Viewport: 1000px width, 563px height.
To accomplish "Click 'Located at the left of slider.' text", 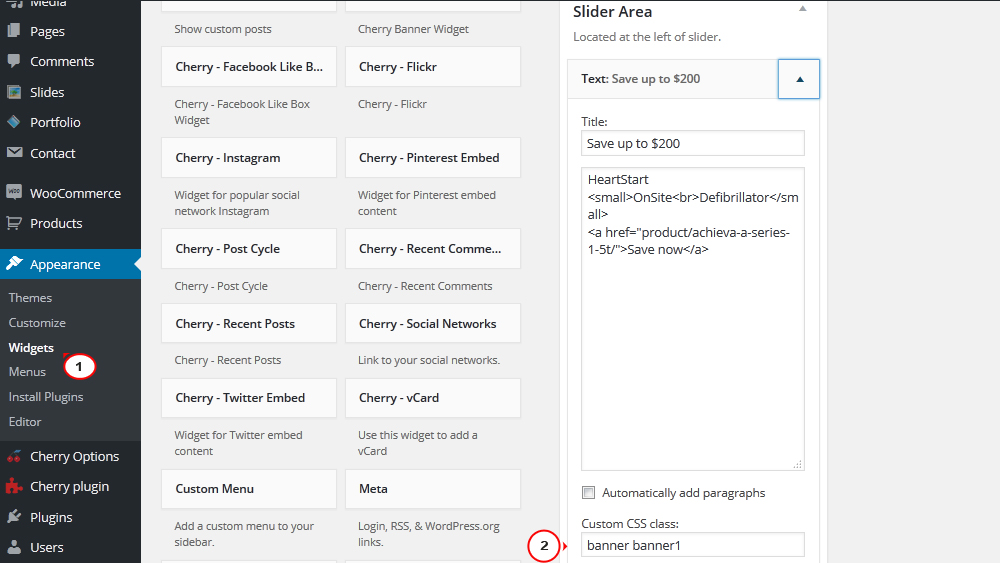I will click(647, 37).
